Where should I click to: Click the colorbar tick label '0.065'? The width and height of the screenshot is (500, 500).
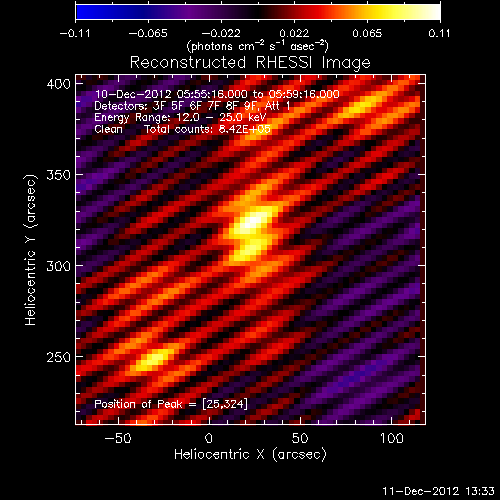pyautogui.click(x=367, y=33)
